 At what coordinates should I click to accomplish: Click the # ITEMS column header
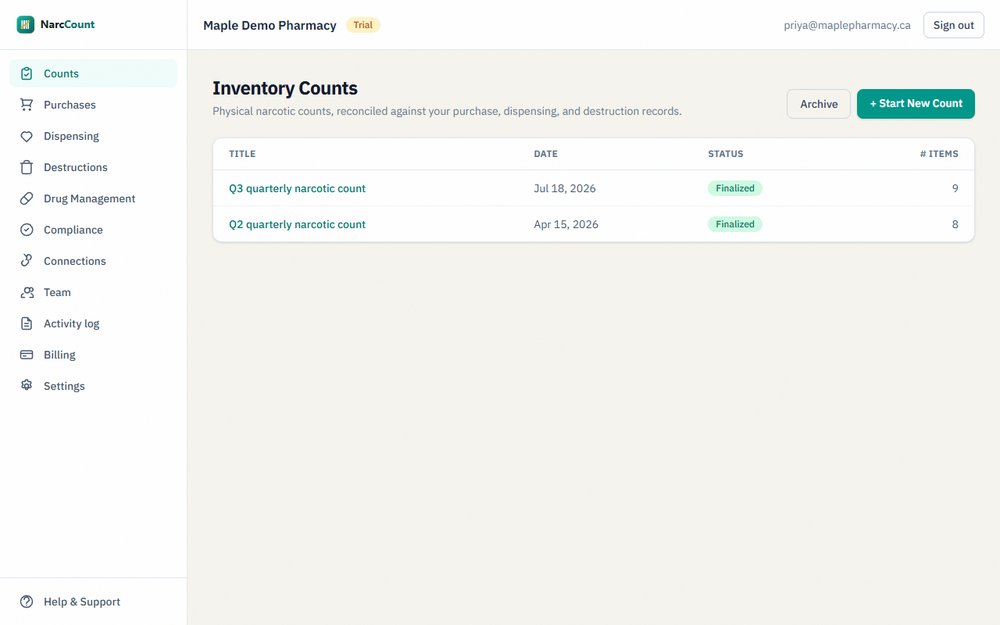[939, 154]
